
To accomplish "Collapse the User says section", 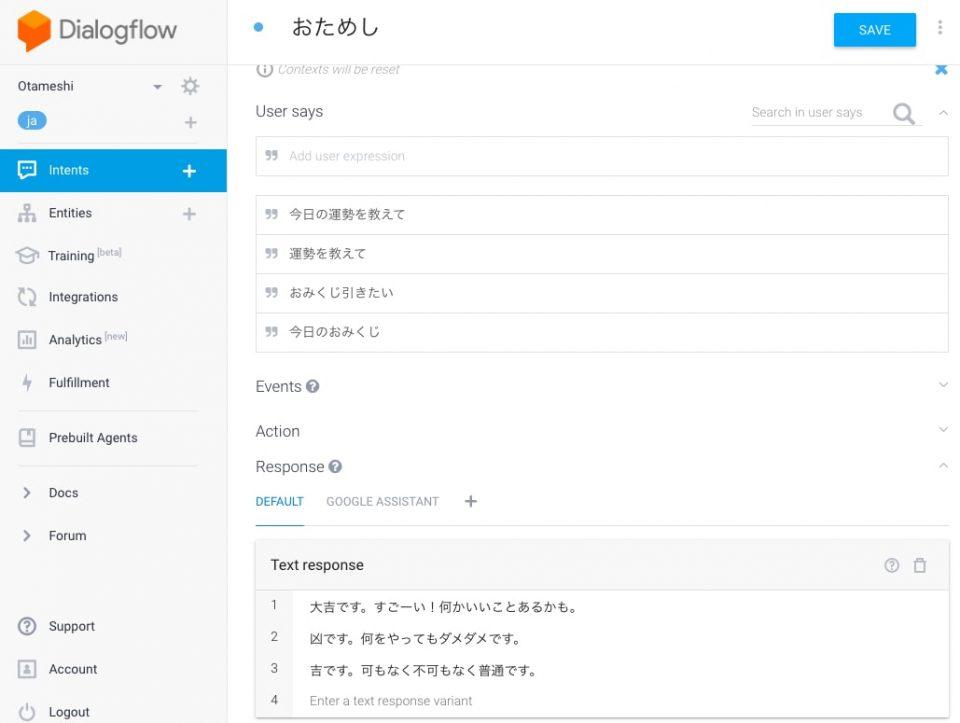I will [x=943, y=113].
